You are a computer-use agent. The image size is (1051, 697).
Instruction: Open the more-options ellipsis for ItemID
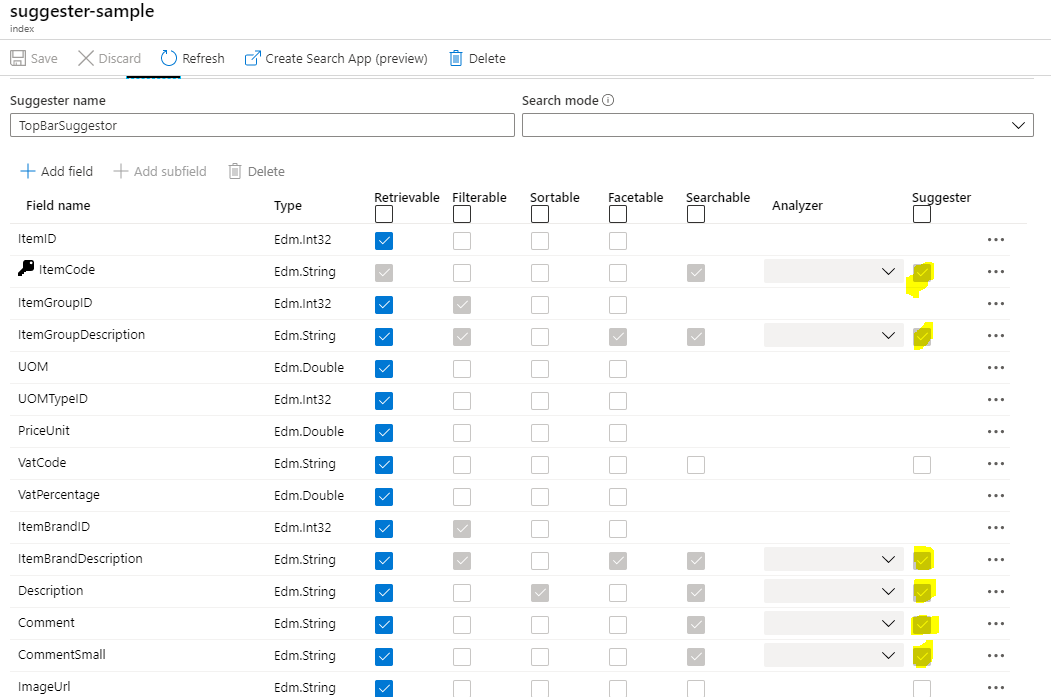click(996, 239)
